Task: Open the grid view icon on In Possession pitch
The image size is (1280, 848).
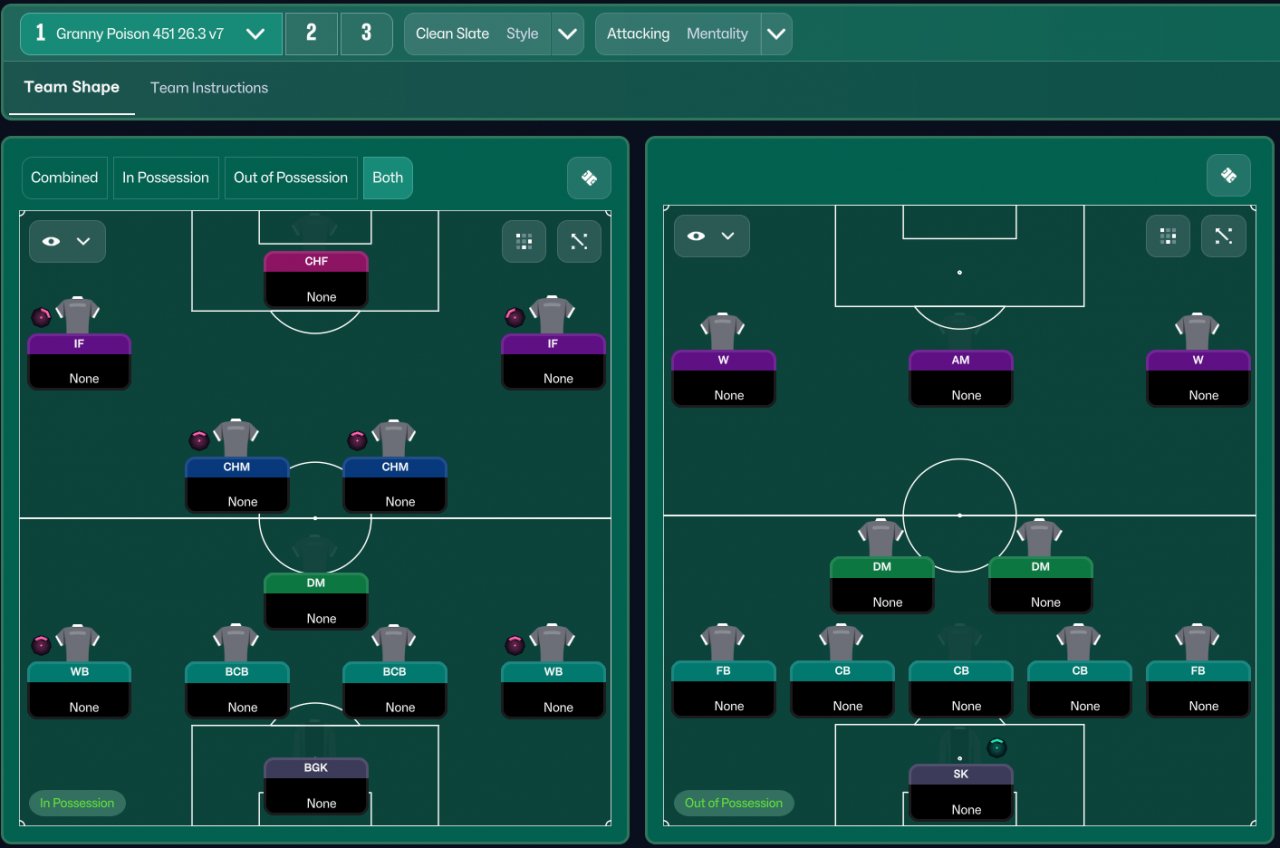Action: (524, 241)
